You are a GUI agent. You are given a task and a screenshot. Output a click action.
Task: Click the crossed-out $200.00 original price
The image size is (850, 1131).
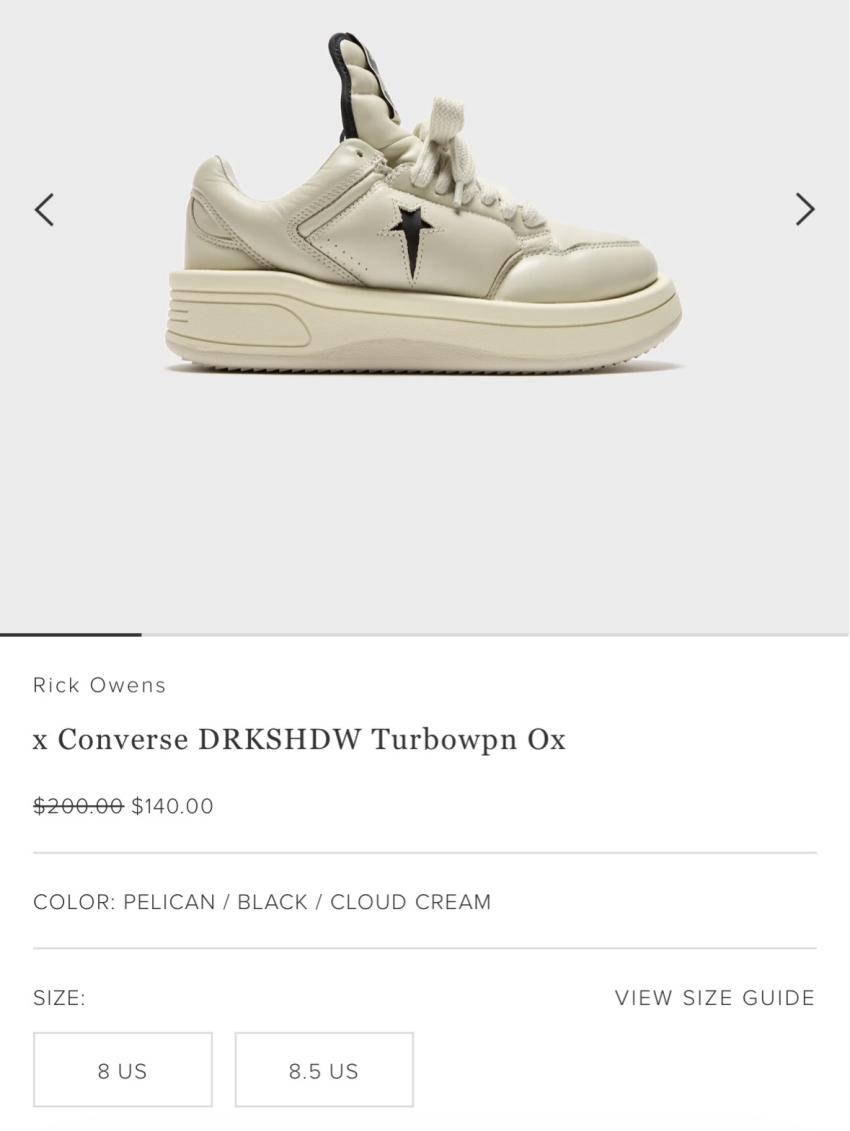click(78, 806)
